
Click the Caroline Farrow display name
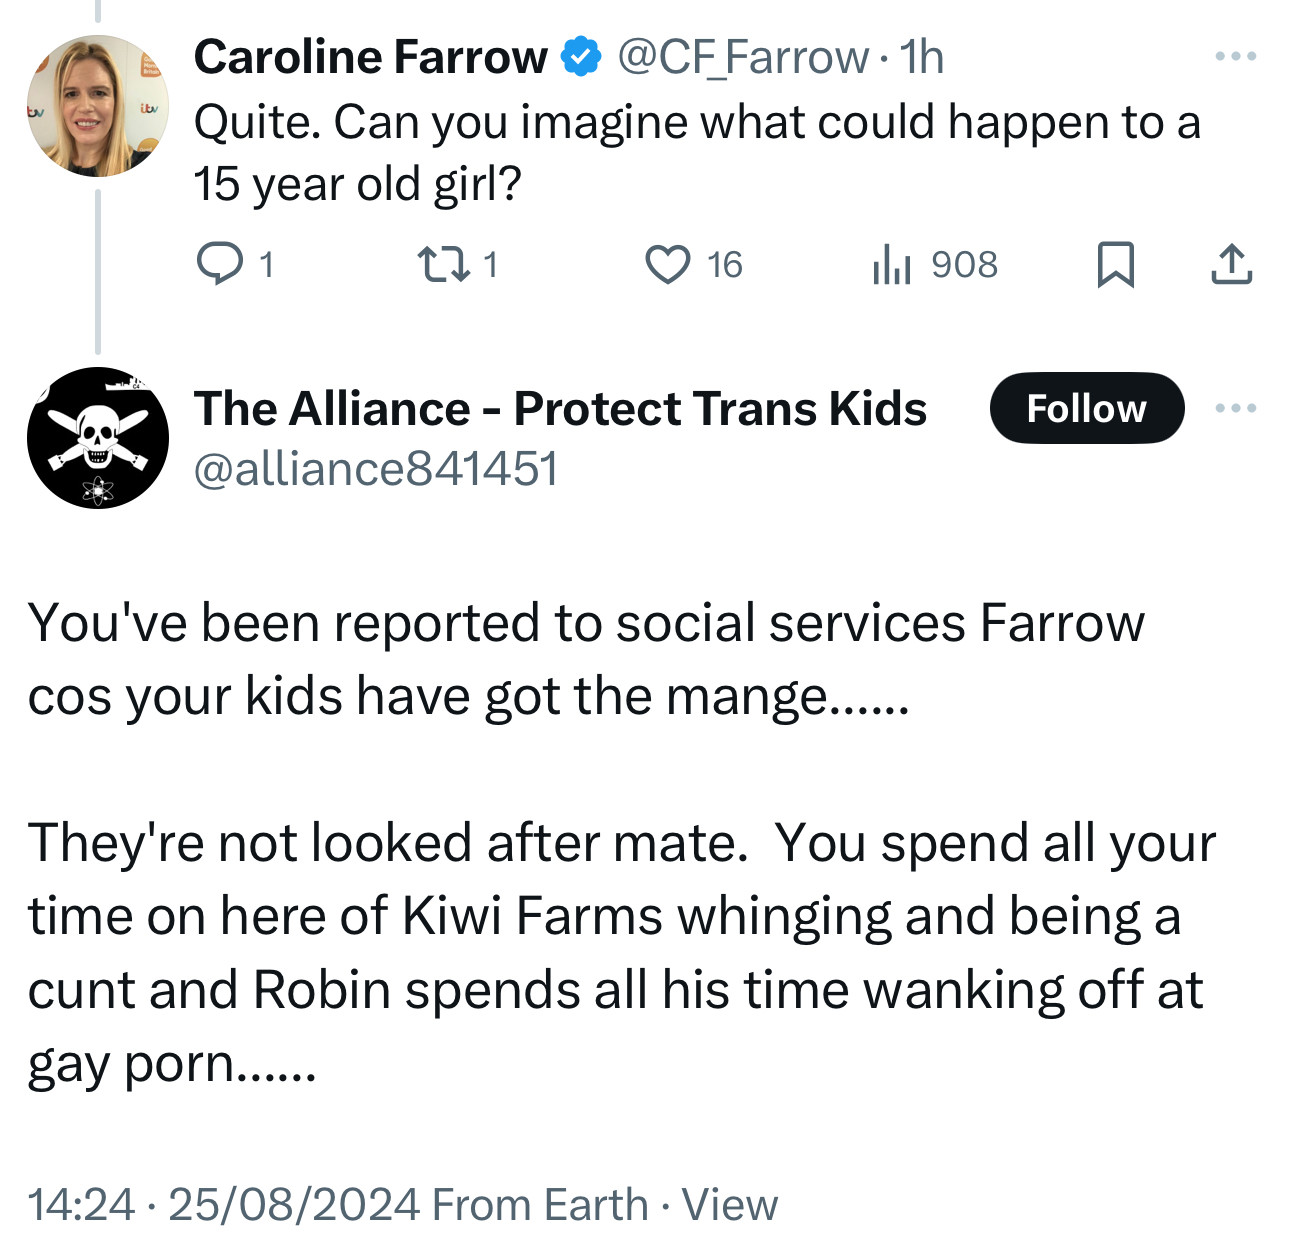370,57
